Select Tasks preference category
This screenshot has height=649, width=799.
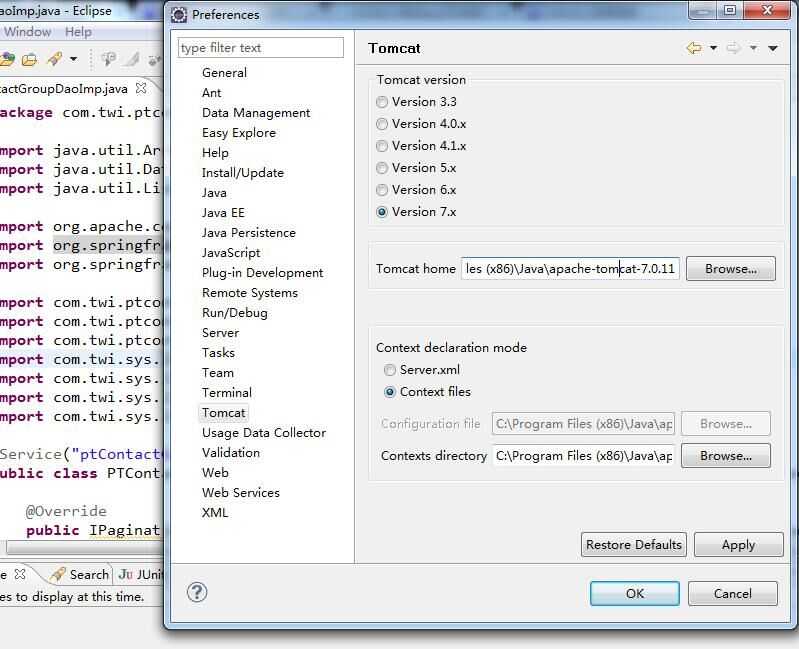(x=218, y=353)
